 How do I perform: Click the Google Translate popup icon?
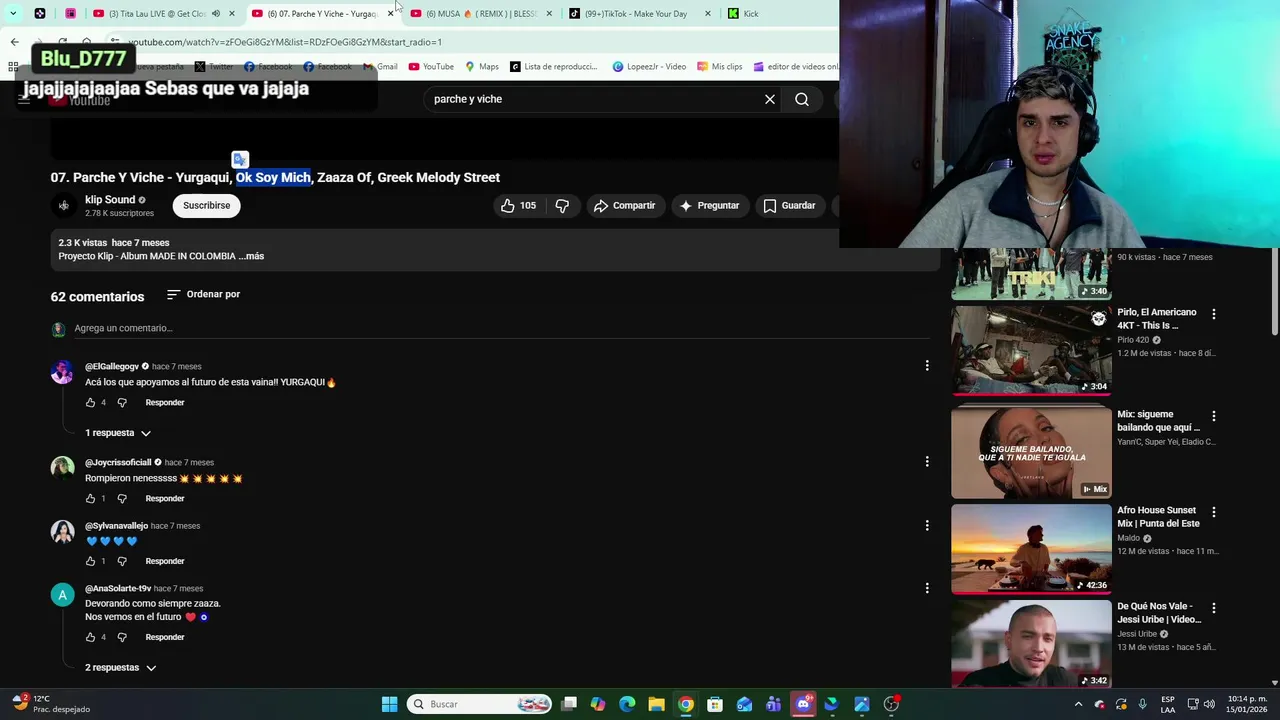[240, 160]
